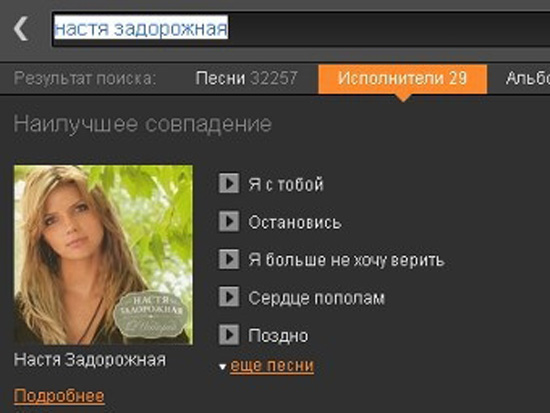Play the song Поздно
Viewport: 550px width, 413px height.
(x=229, y=335)
